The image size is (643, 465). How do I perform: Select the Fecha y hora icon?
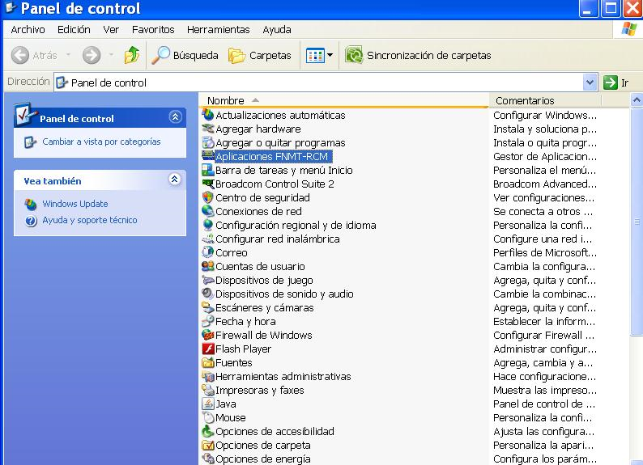pos(208,321)
